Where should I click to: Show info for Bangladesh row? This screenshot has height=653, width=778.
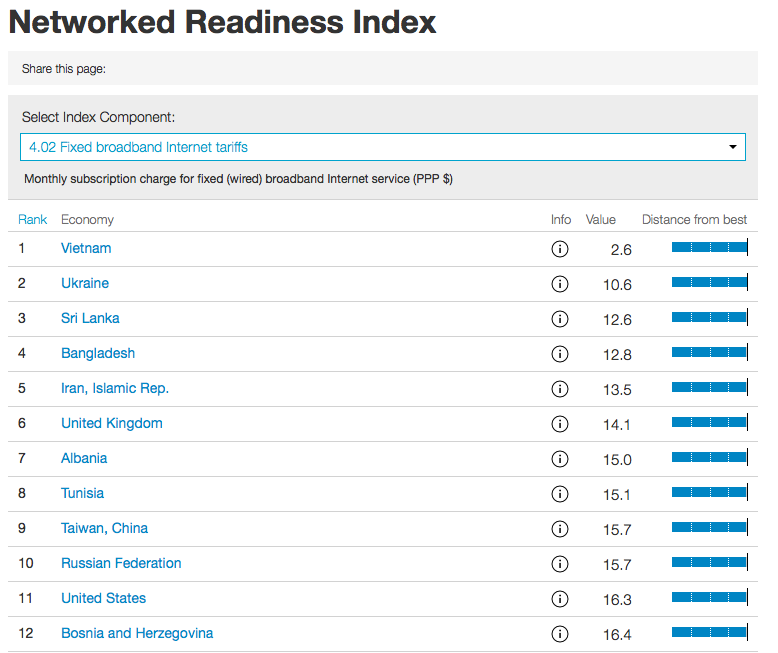[560, 354]
